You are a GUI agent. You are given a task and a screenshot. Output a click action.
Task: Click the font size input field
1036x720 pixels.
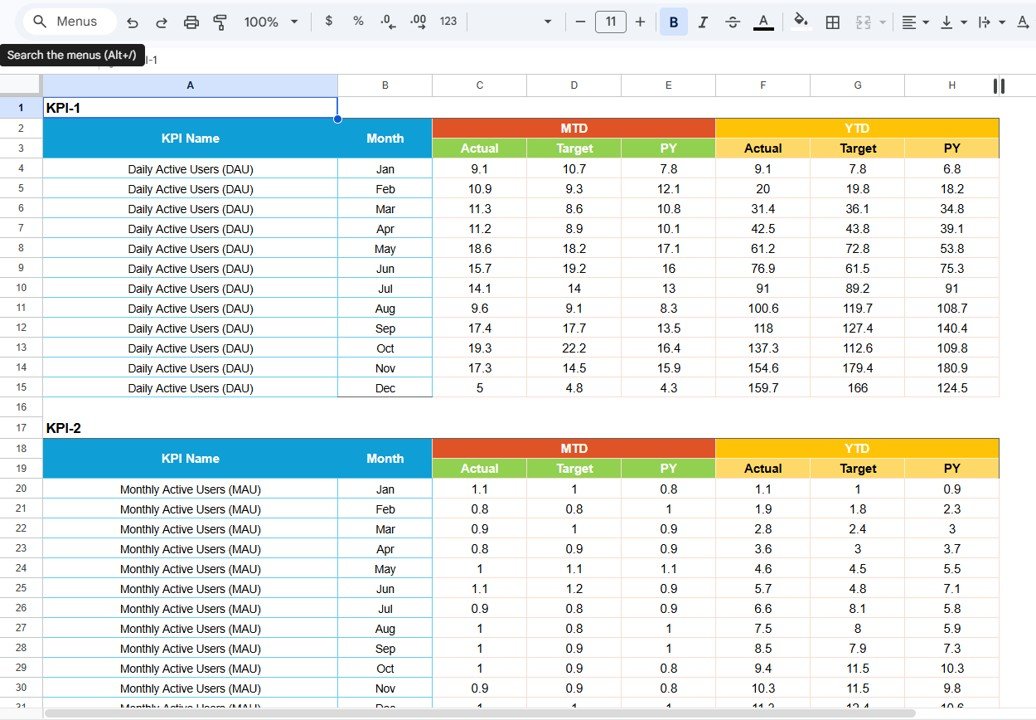(x=610, y=21)
